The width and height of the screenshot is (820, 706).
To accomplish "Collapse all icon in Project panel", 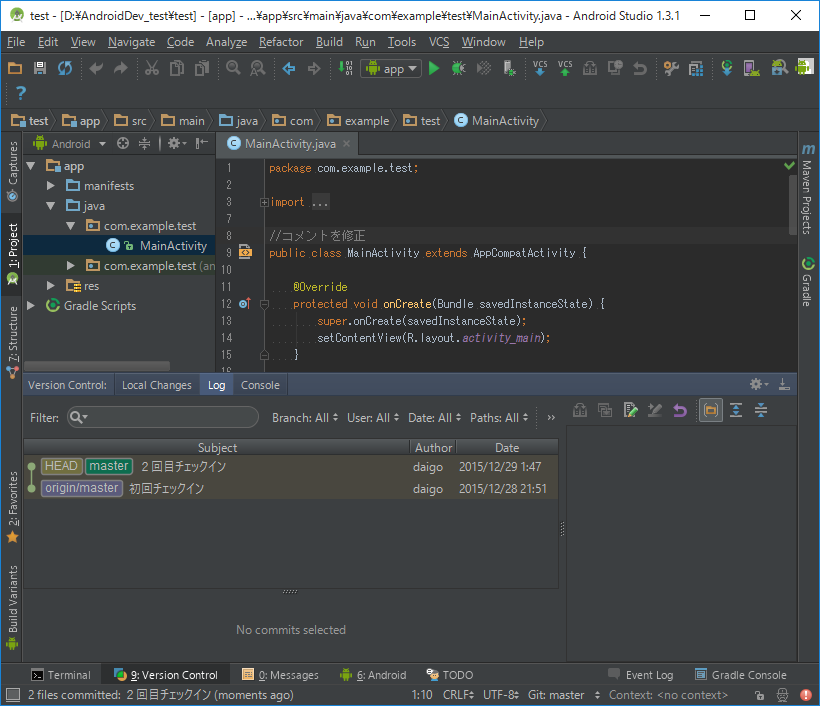I will coord(144,143).
